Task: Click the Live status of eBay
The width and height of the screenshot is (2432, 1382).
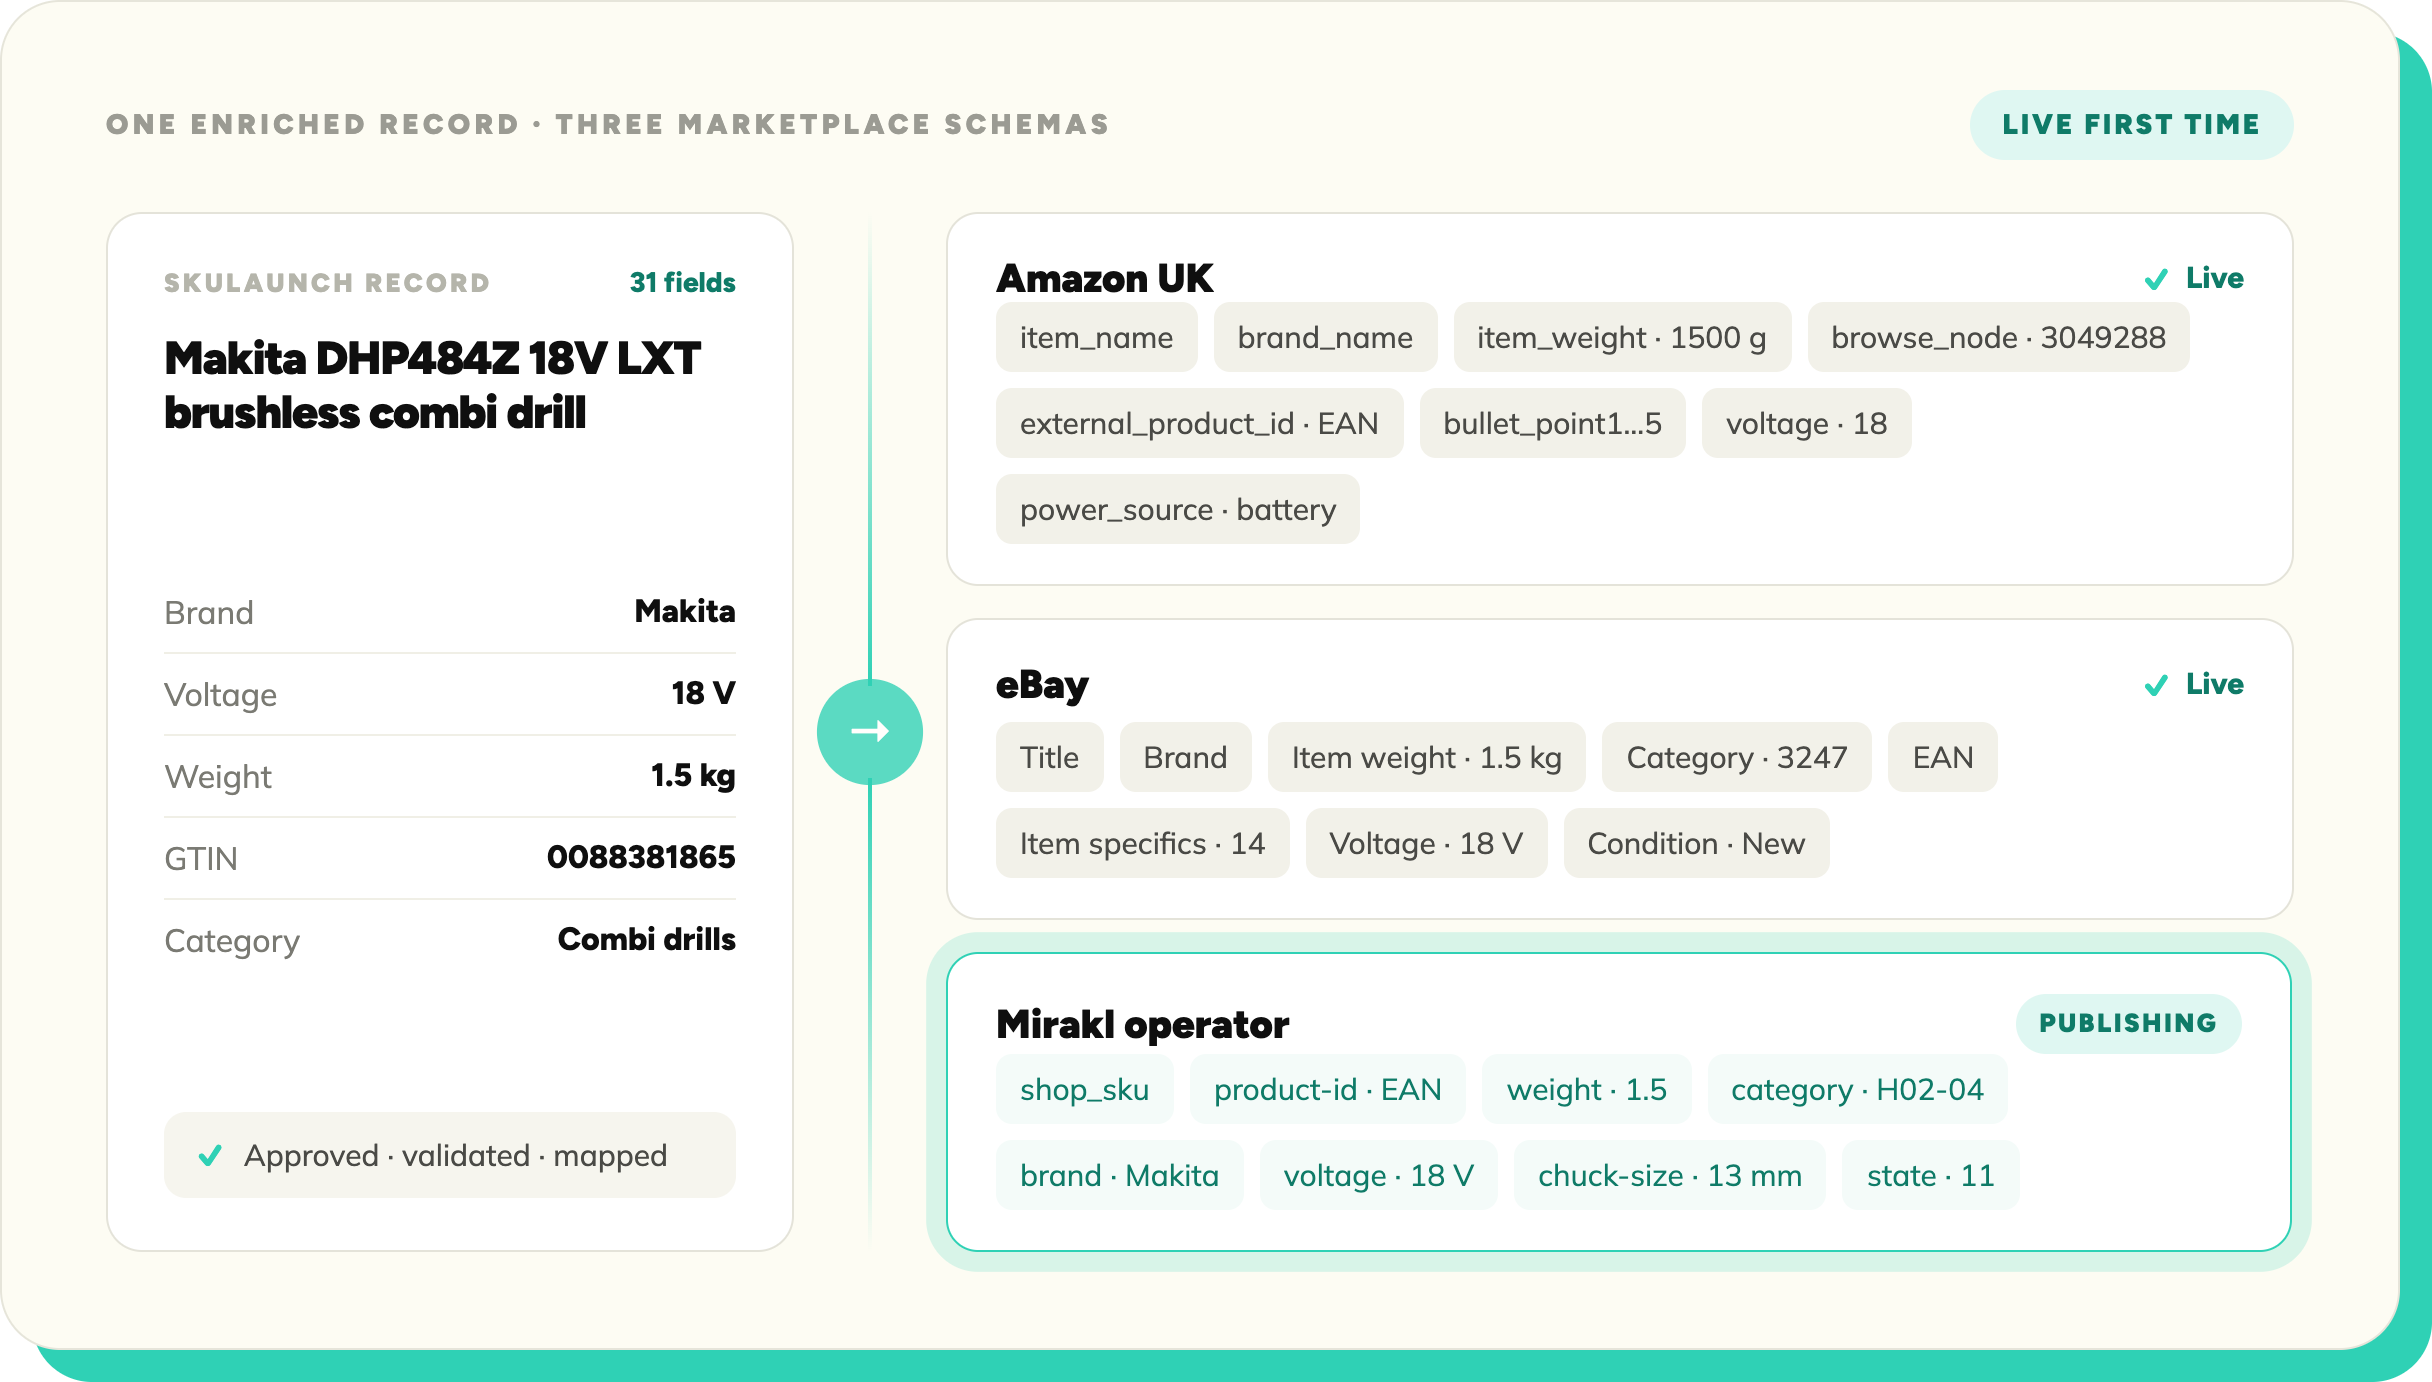Action: pyautogui.click(x=2214, y=684)
